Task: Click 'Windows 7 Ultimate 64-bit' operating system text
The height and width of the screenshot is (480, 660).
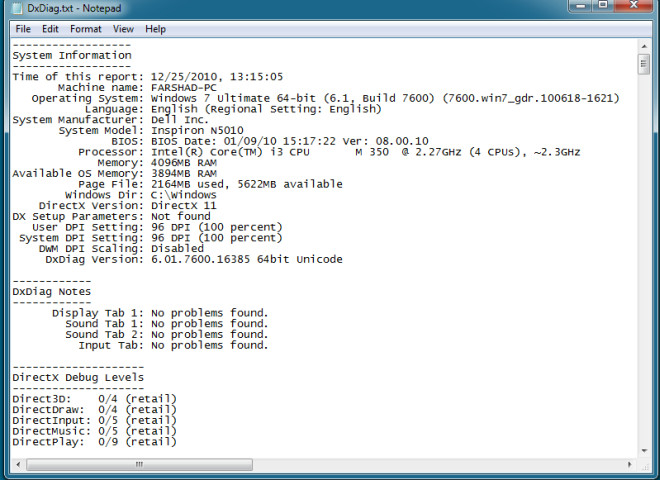Action: (233, 98)
